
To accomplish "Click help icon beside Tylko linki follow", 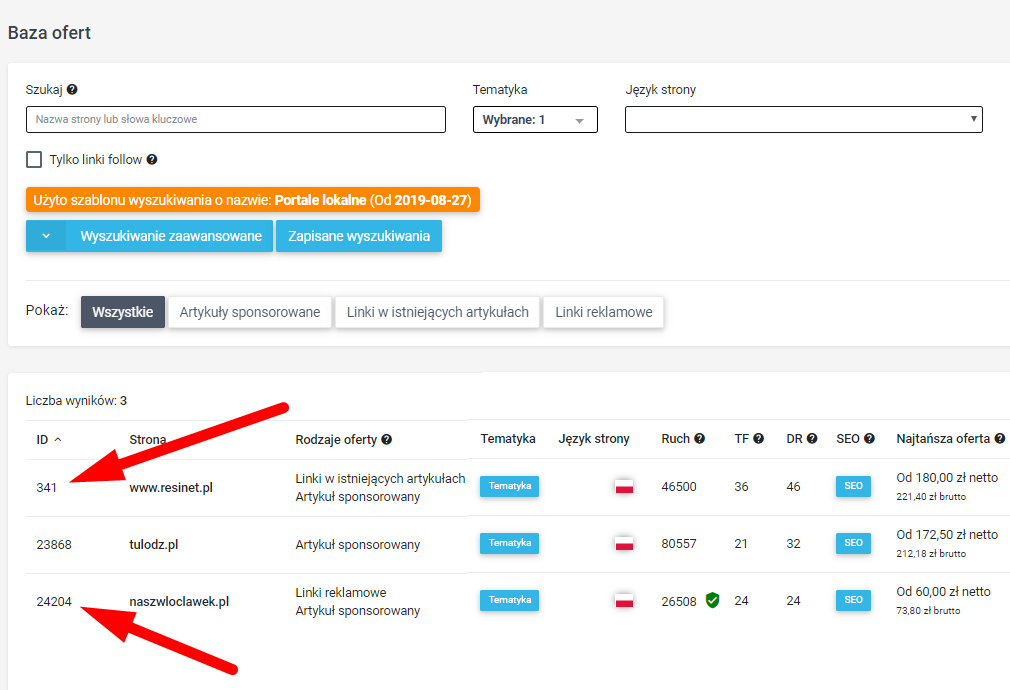I will click(x=152, y=159).
